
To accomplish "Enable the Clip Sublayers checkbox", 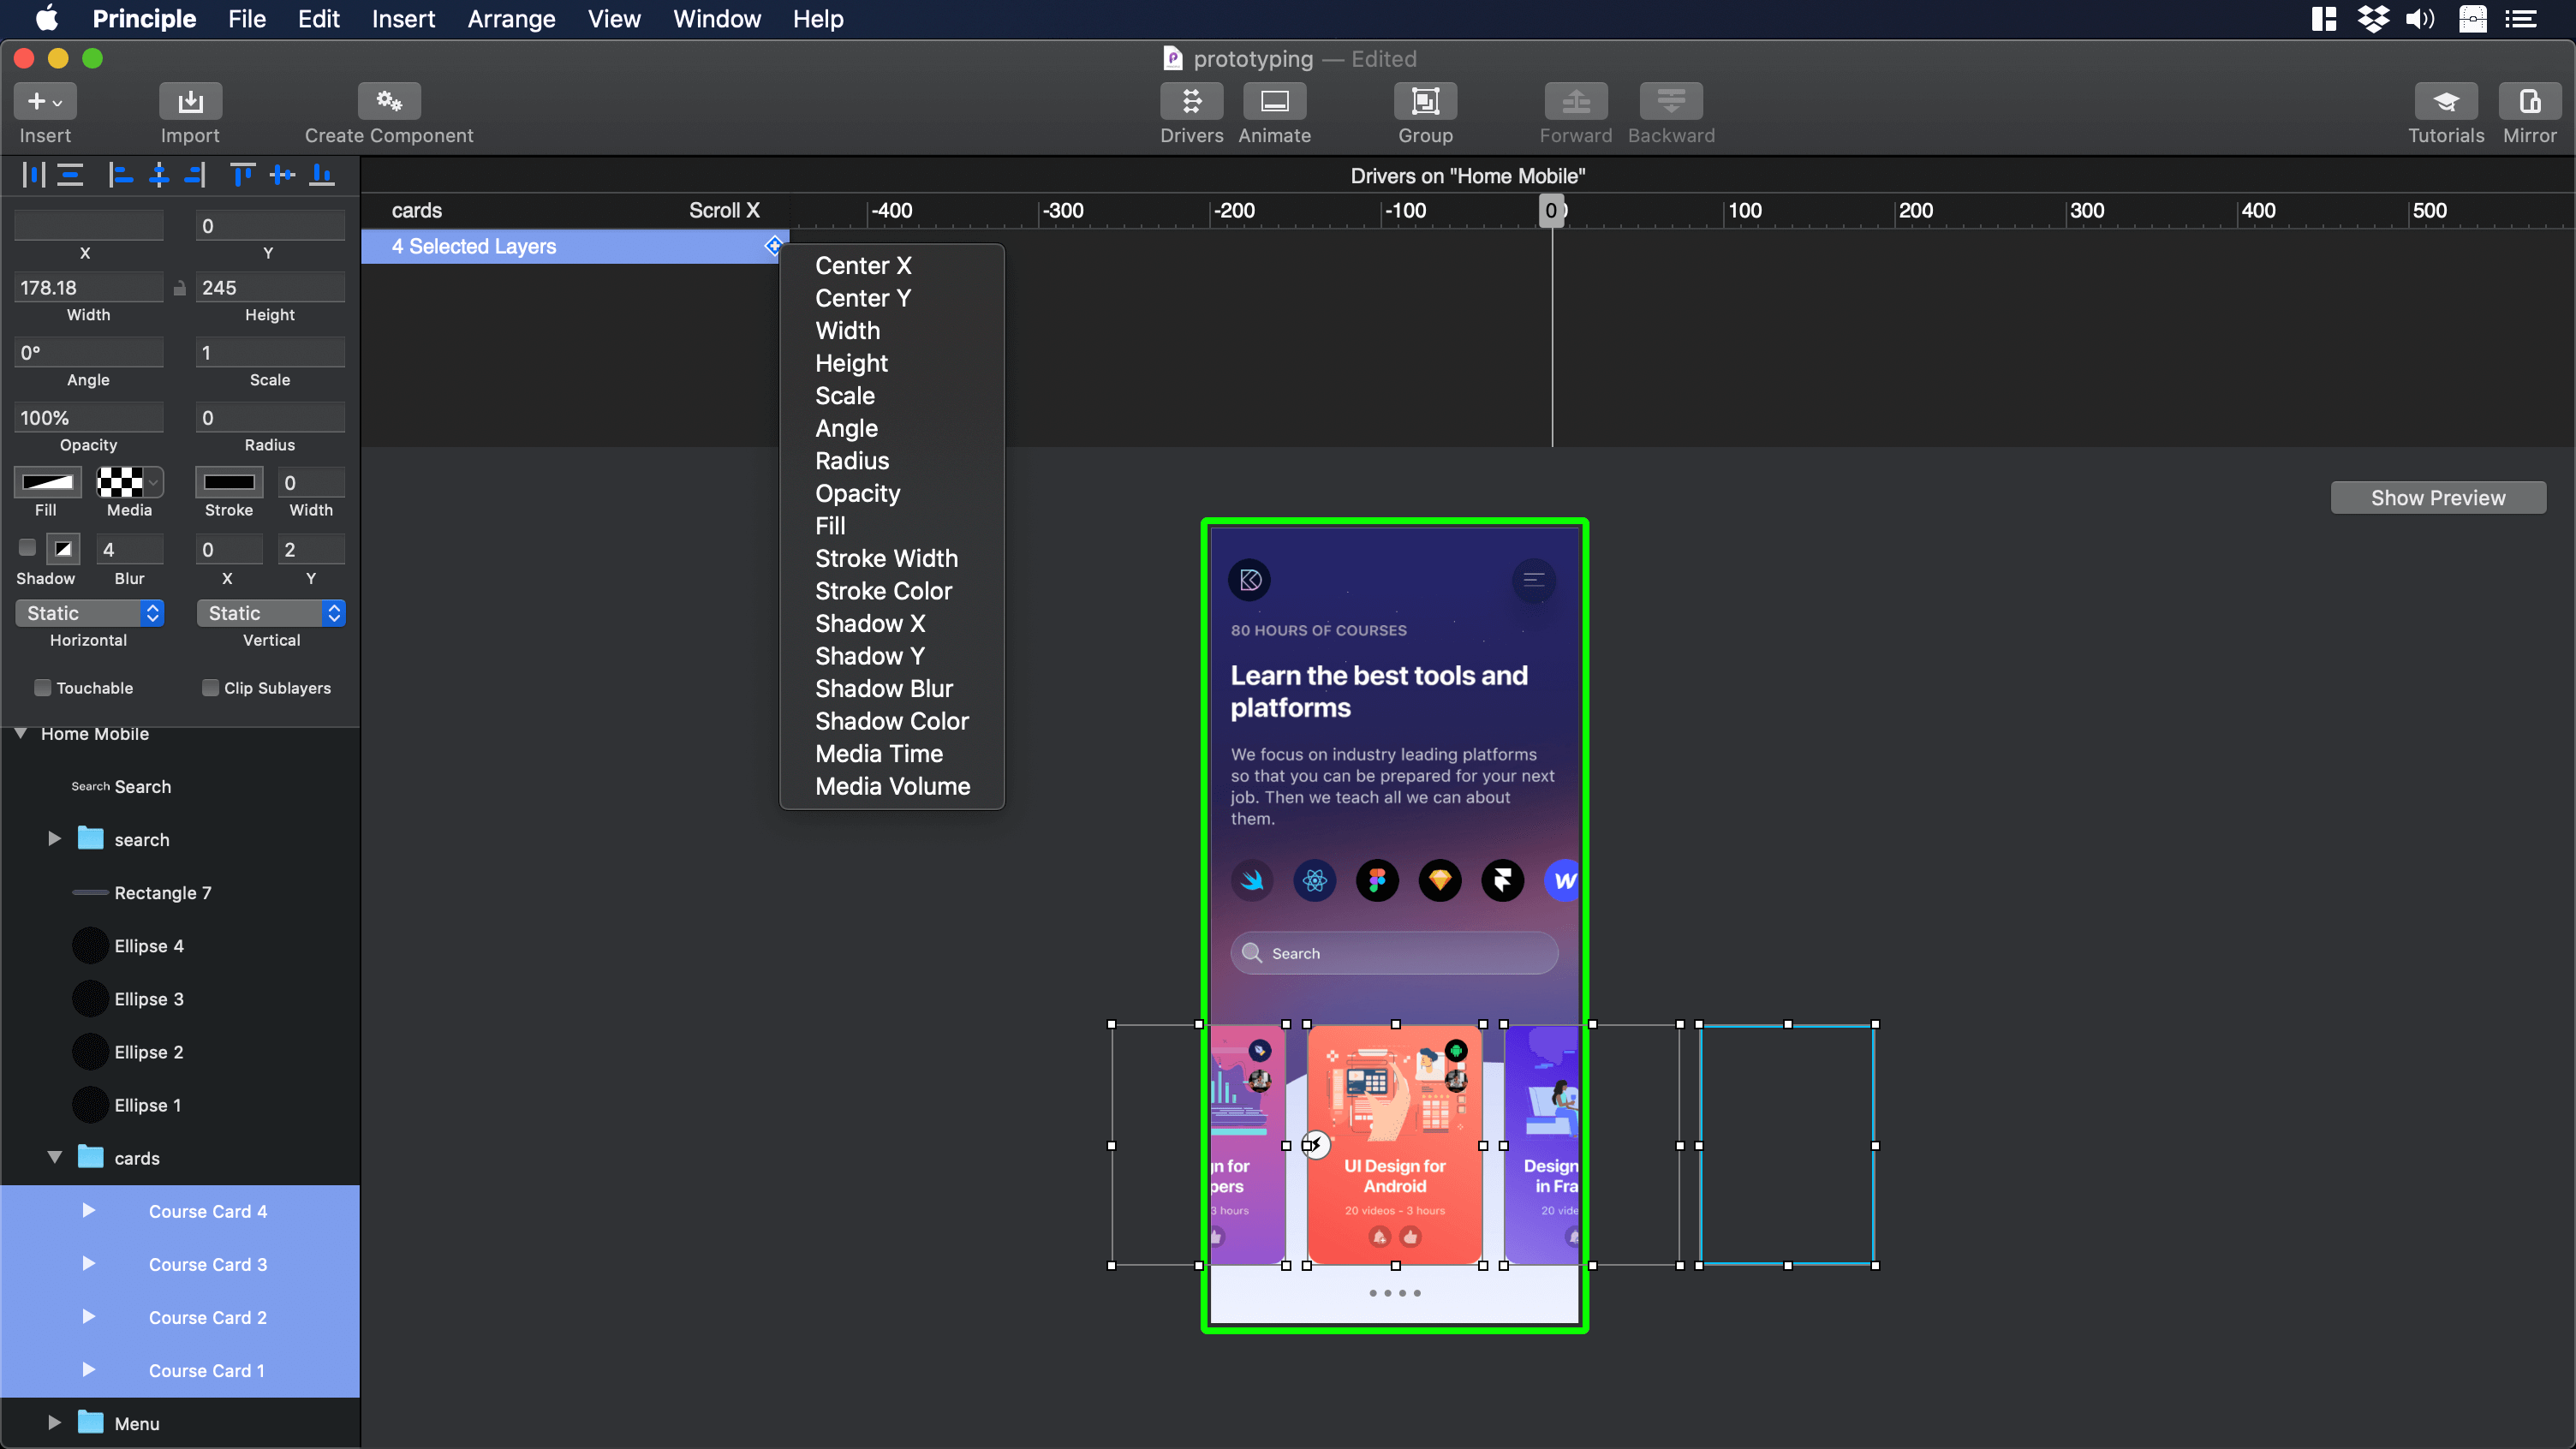I will pos(211,688).
